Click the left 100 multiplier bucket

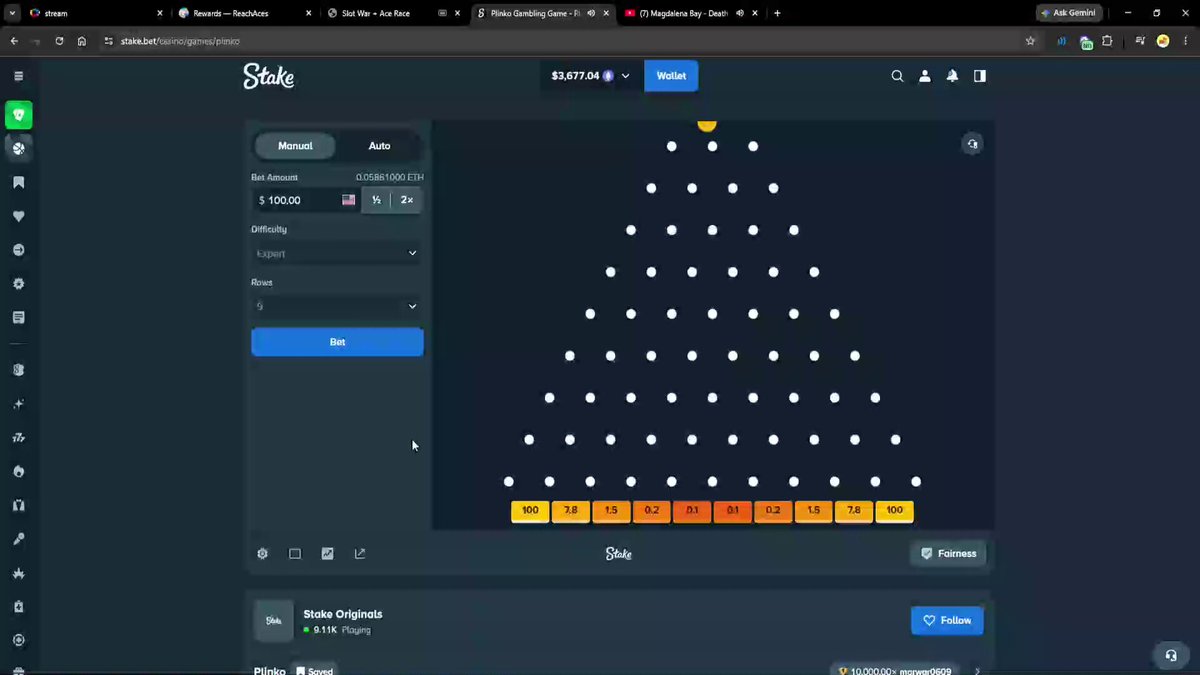point(530,511)
